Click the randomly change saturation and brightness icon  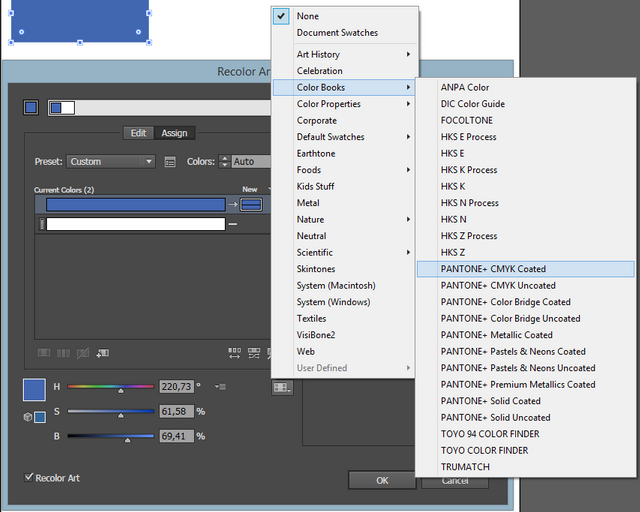254,353
